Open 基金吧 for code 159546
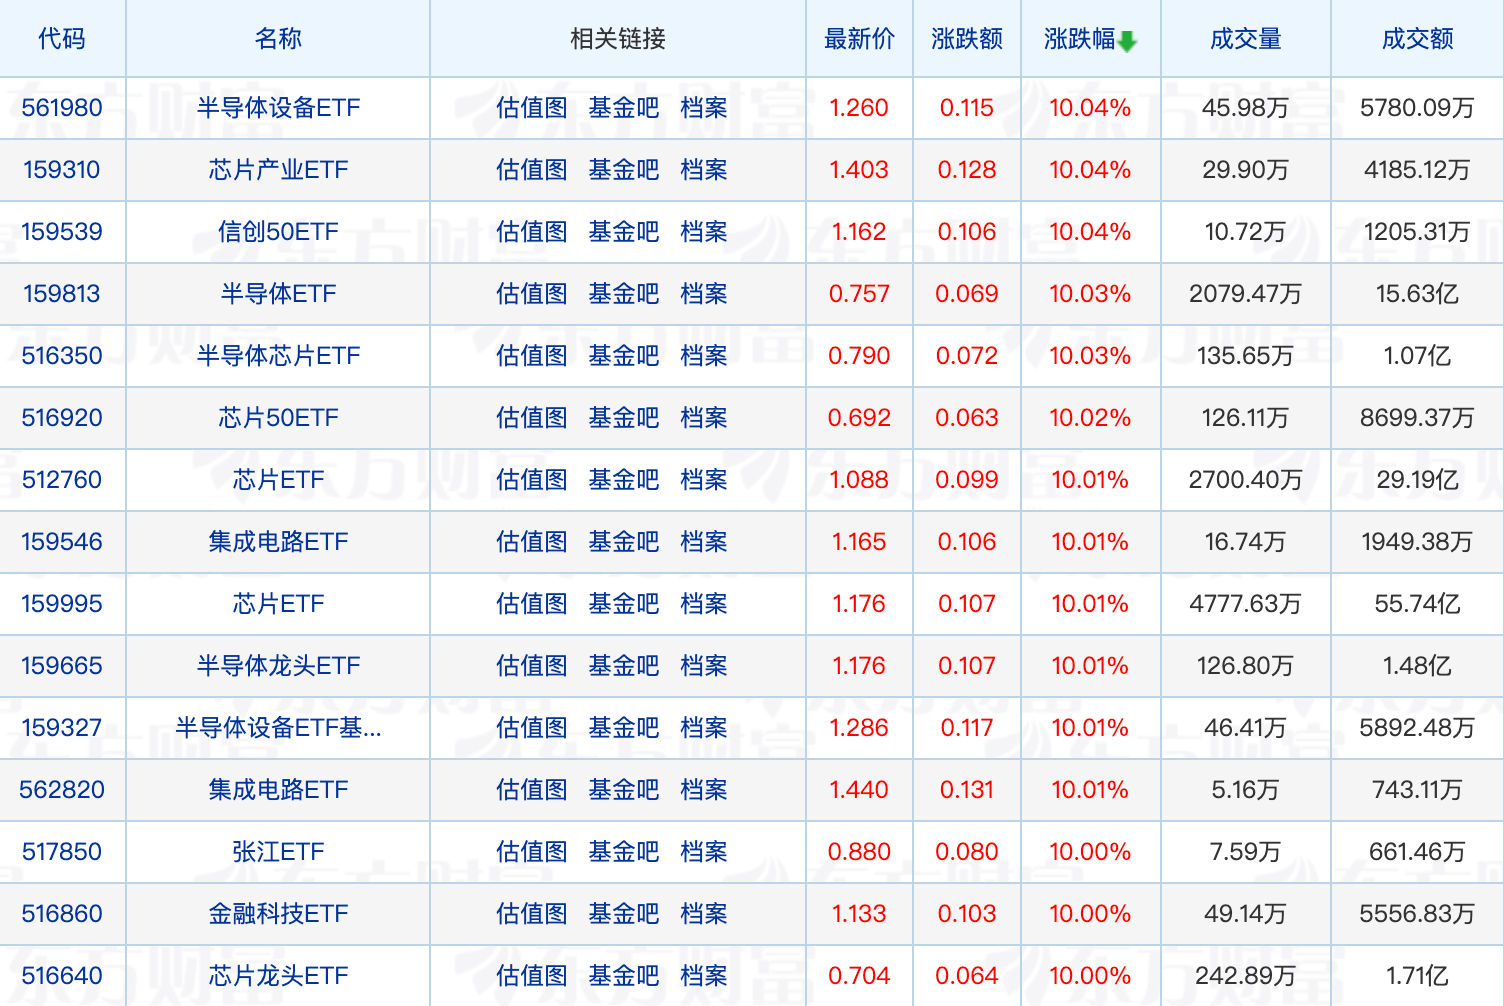1504x1006 pixels. (624, 542)
